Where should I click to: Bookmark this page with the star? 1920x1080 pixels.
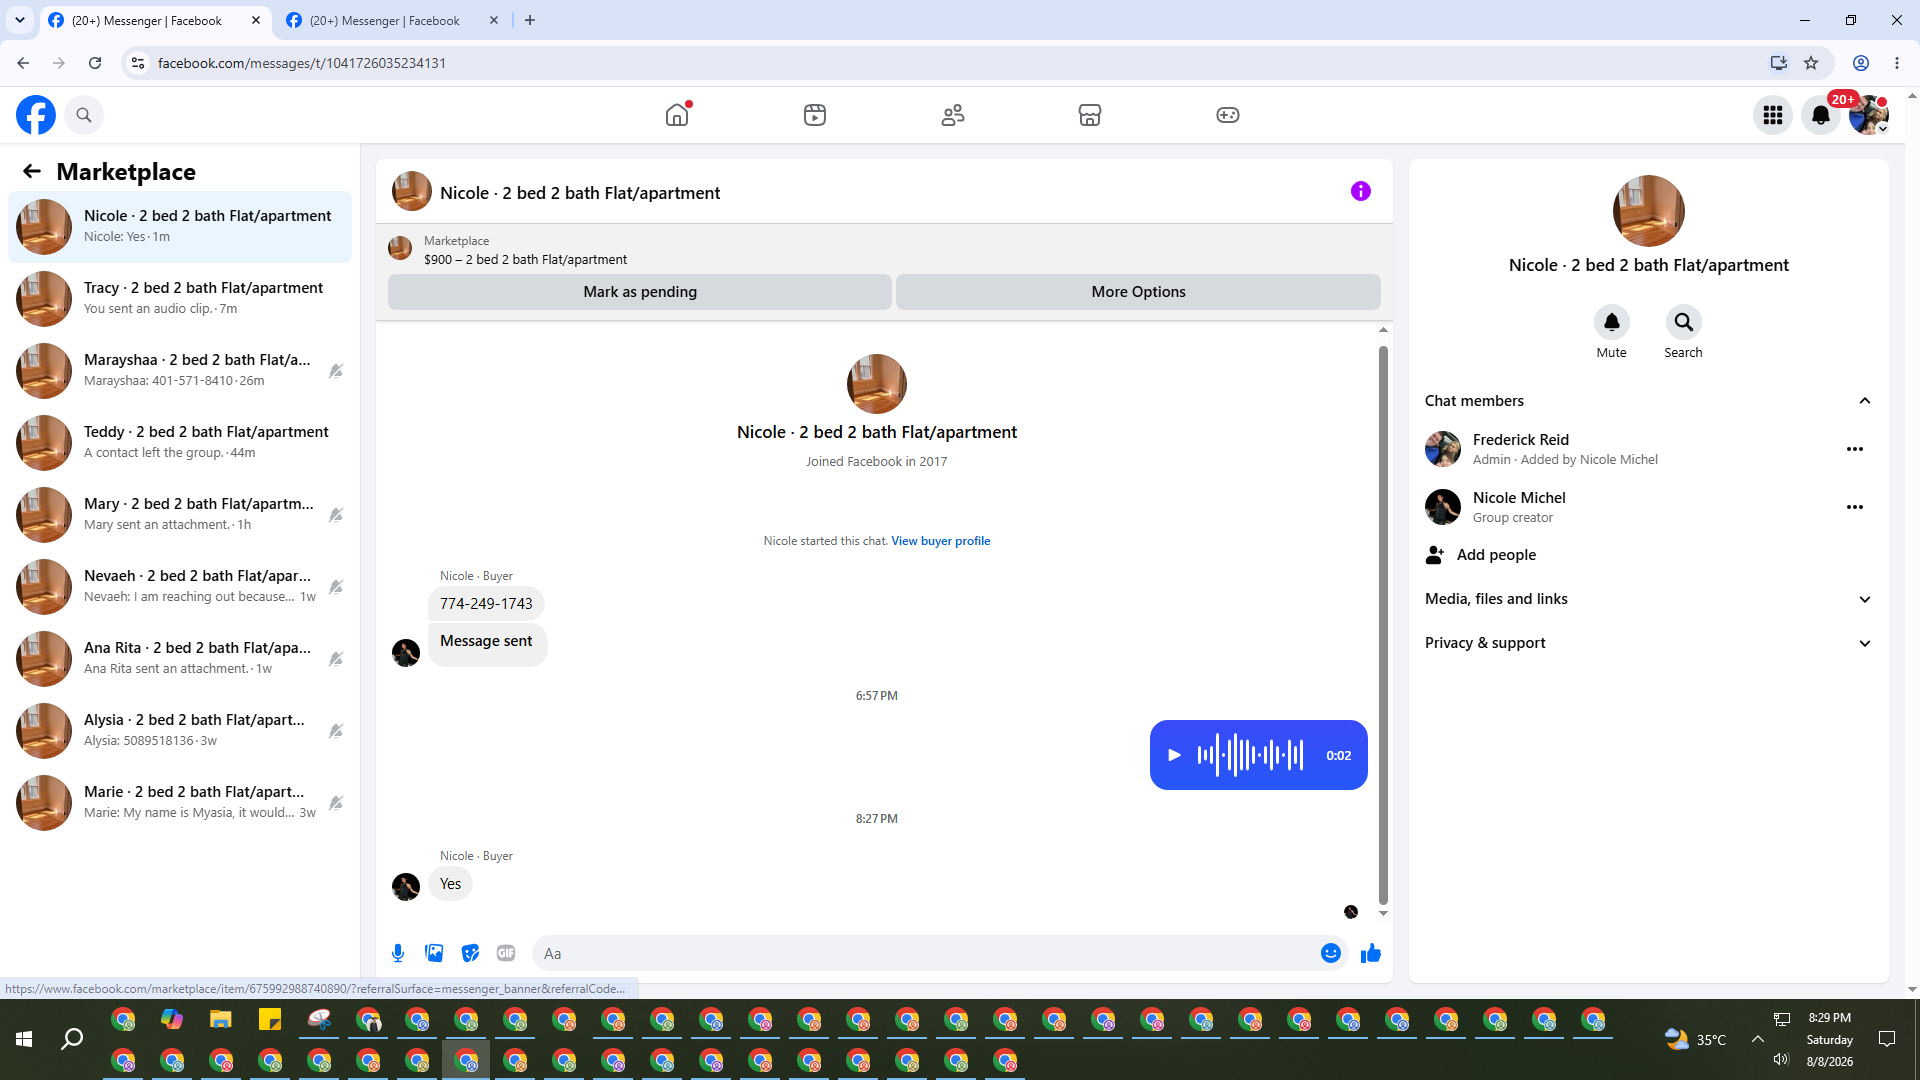(1811, 63)
